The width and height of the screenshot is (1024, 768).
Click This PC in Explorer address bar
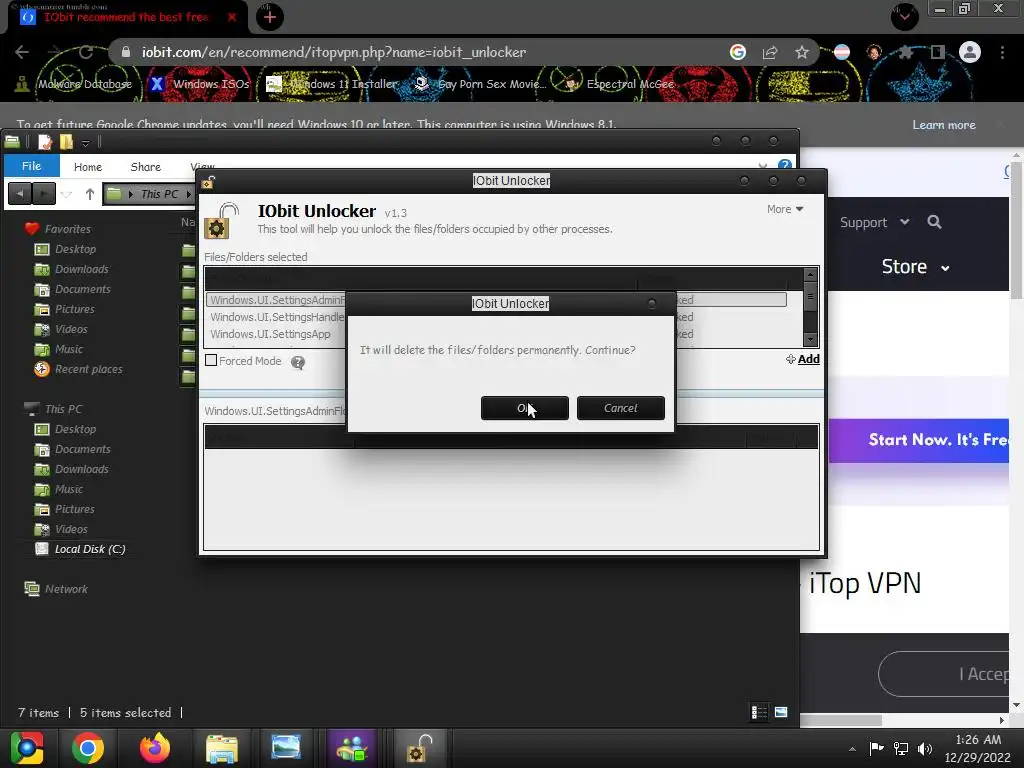click(x=159, y=194)
